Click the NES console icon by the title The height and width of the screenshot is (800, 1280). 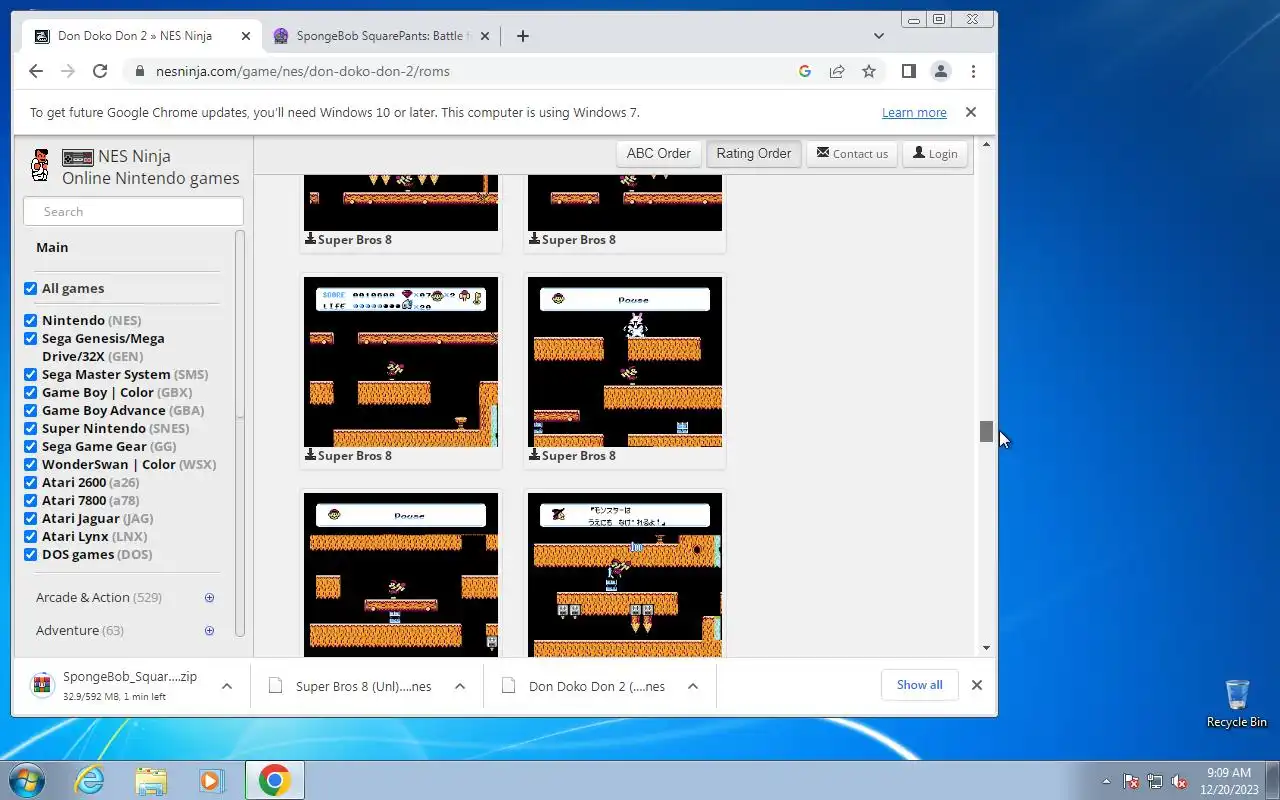tap(78, 157)
